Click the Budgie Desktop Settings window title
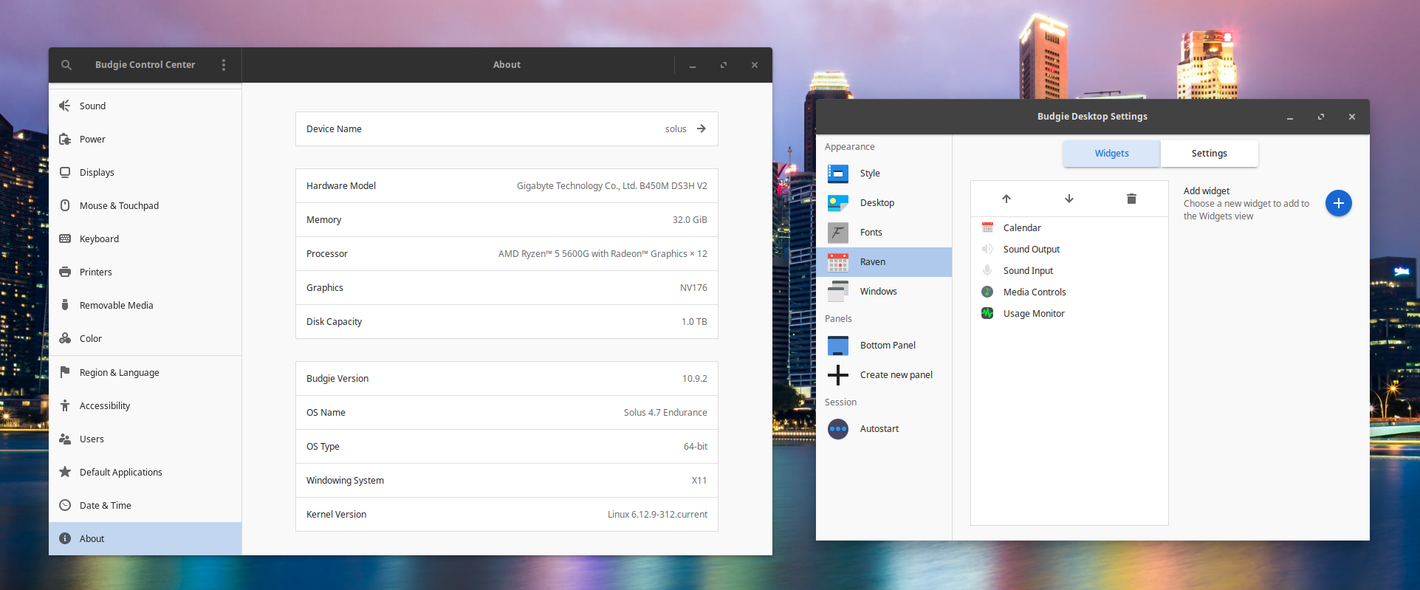Image resolution: width=1420 pixels, height=590 pixels. tap(1092, 117)
